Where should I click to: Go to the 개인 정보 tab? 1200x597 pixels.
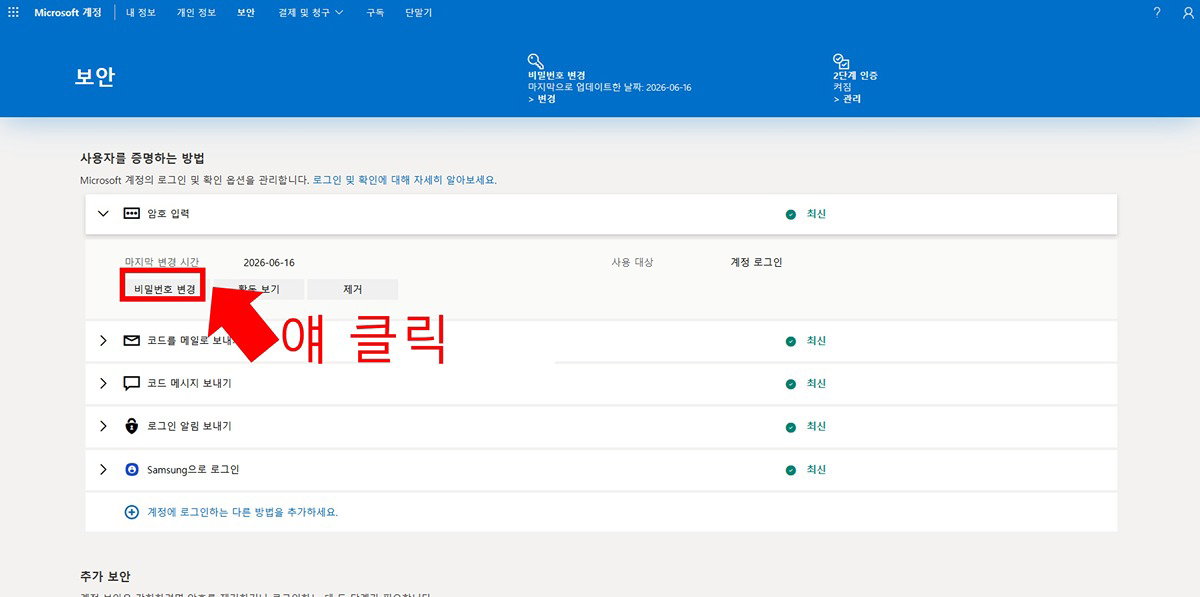tap(196, 13)
